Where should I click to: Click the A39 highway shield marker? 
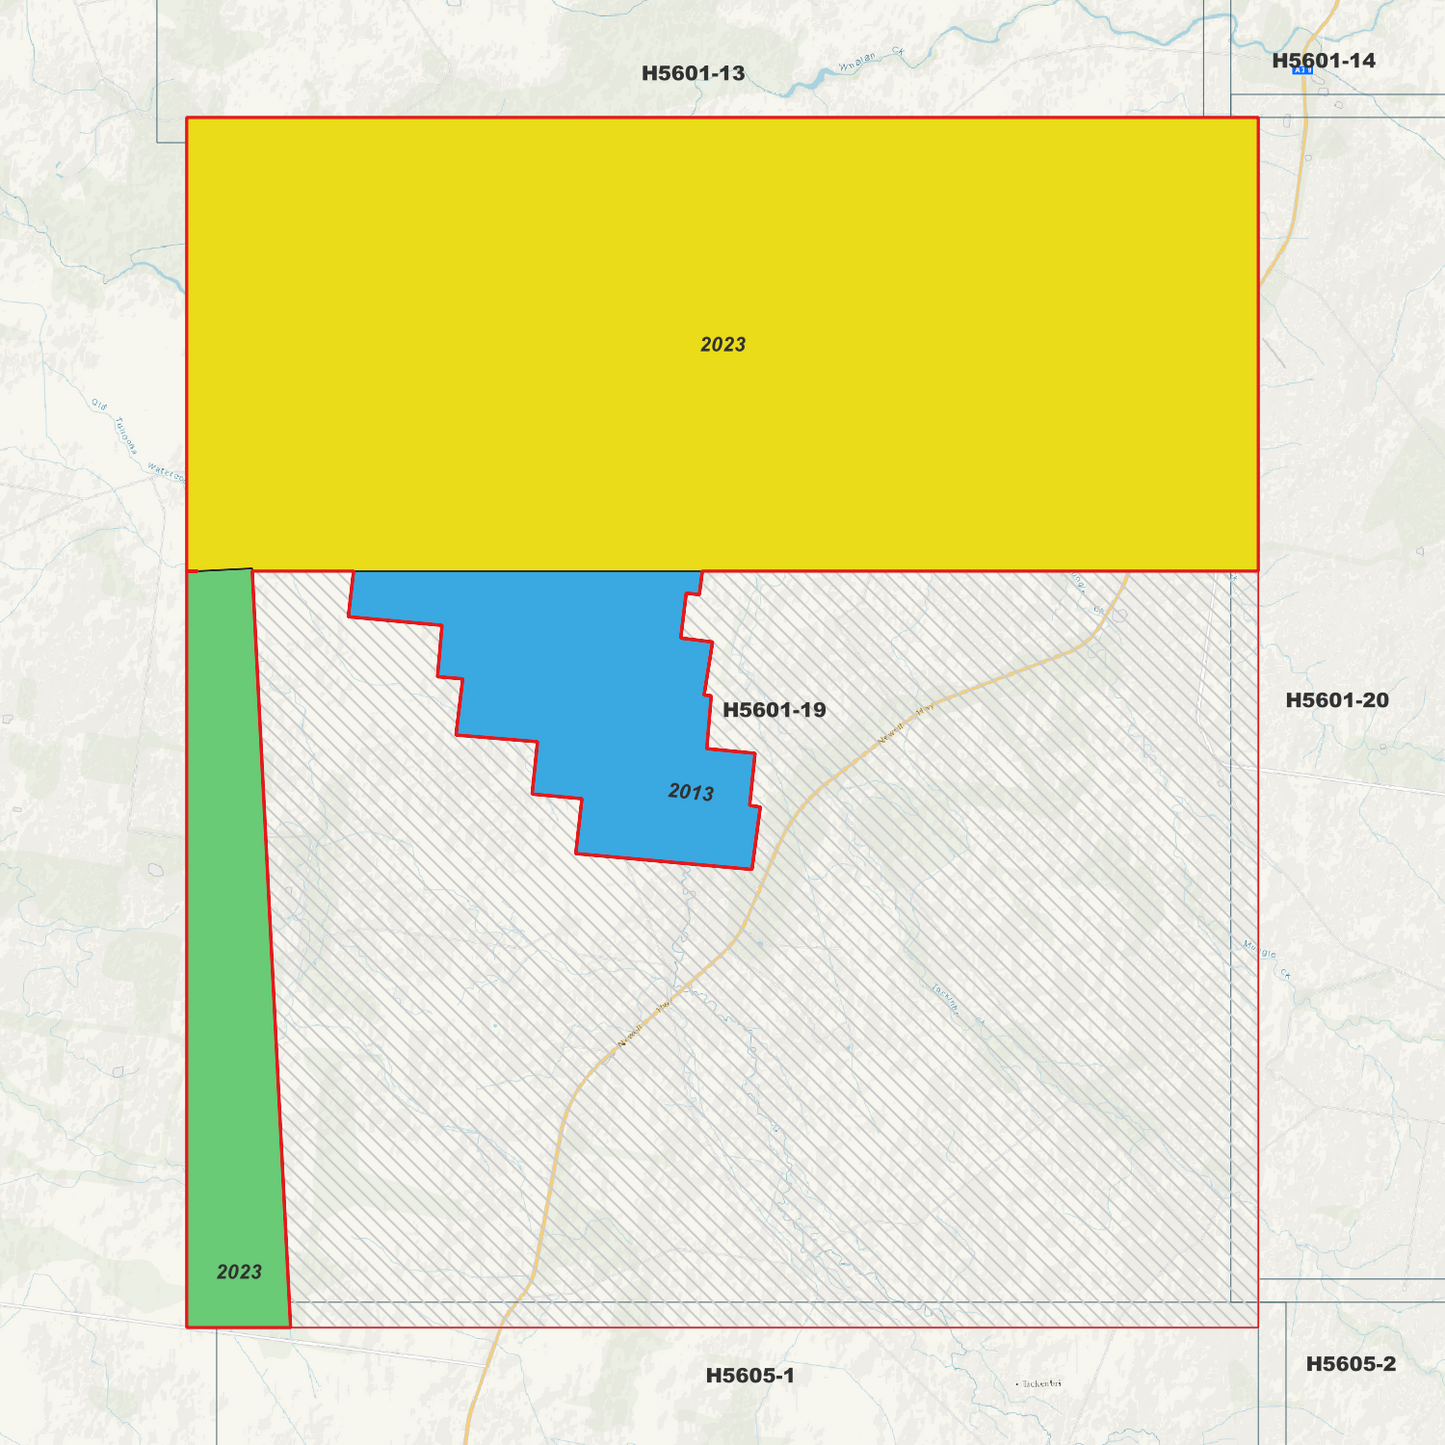1301,71
